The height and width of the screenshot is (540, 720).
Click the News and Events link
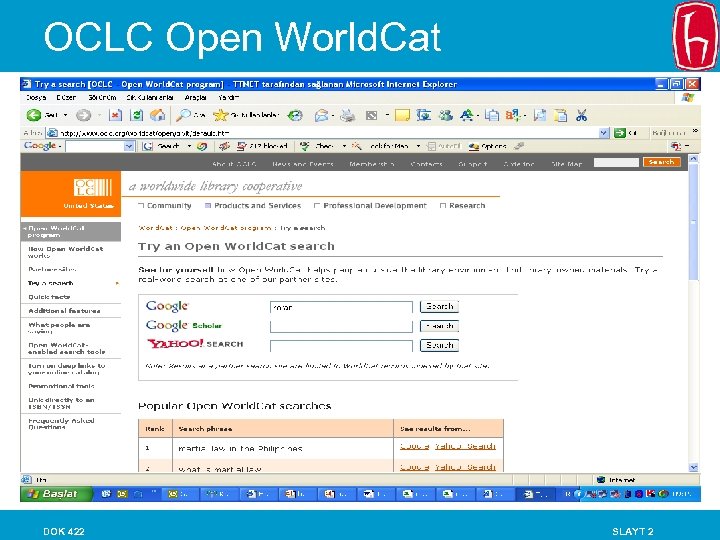[303, 164]
